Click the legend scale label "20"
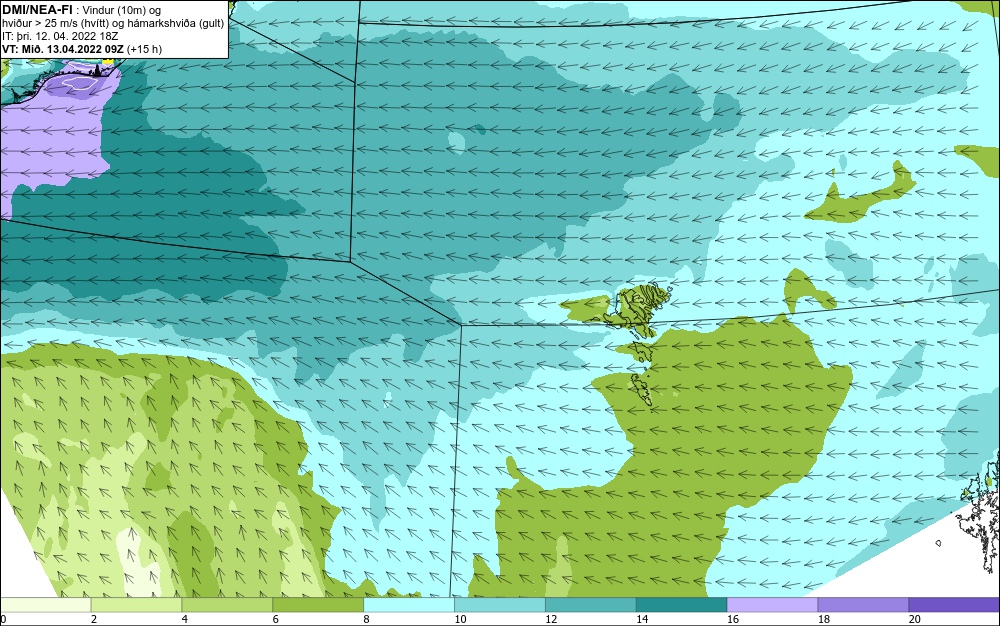1000x626 pixels. [915, 619]
